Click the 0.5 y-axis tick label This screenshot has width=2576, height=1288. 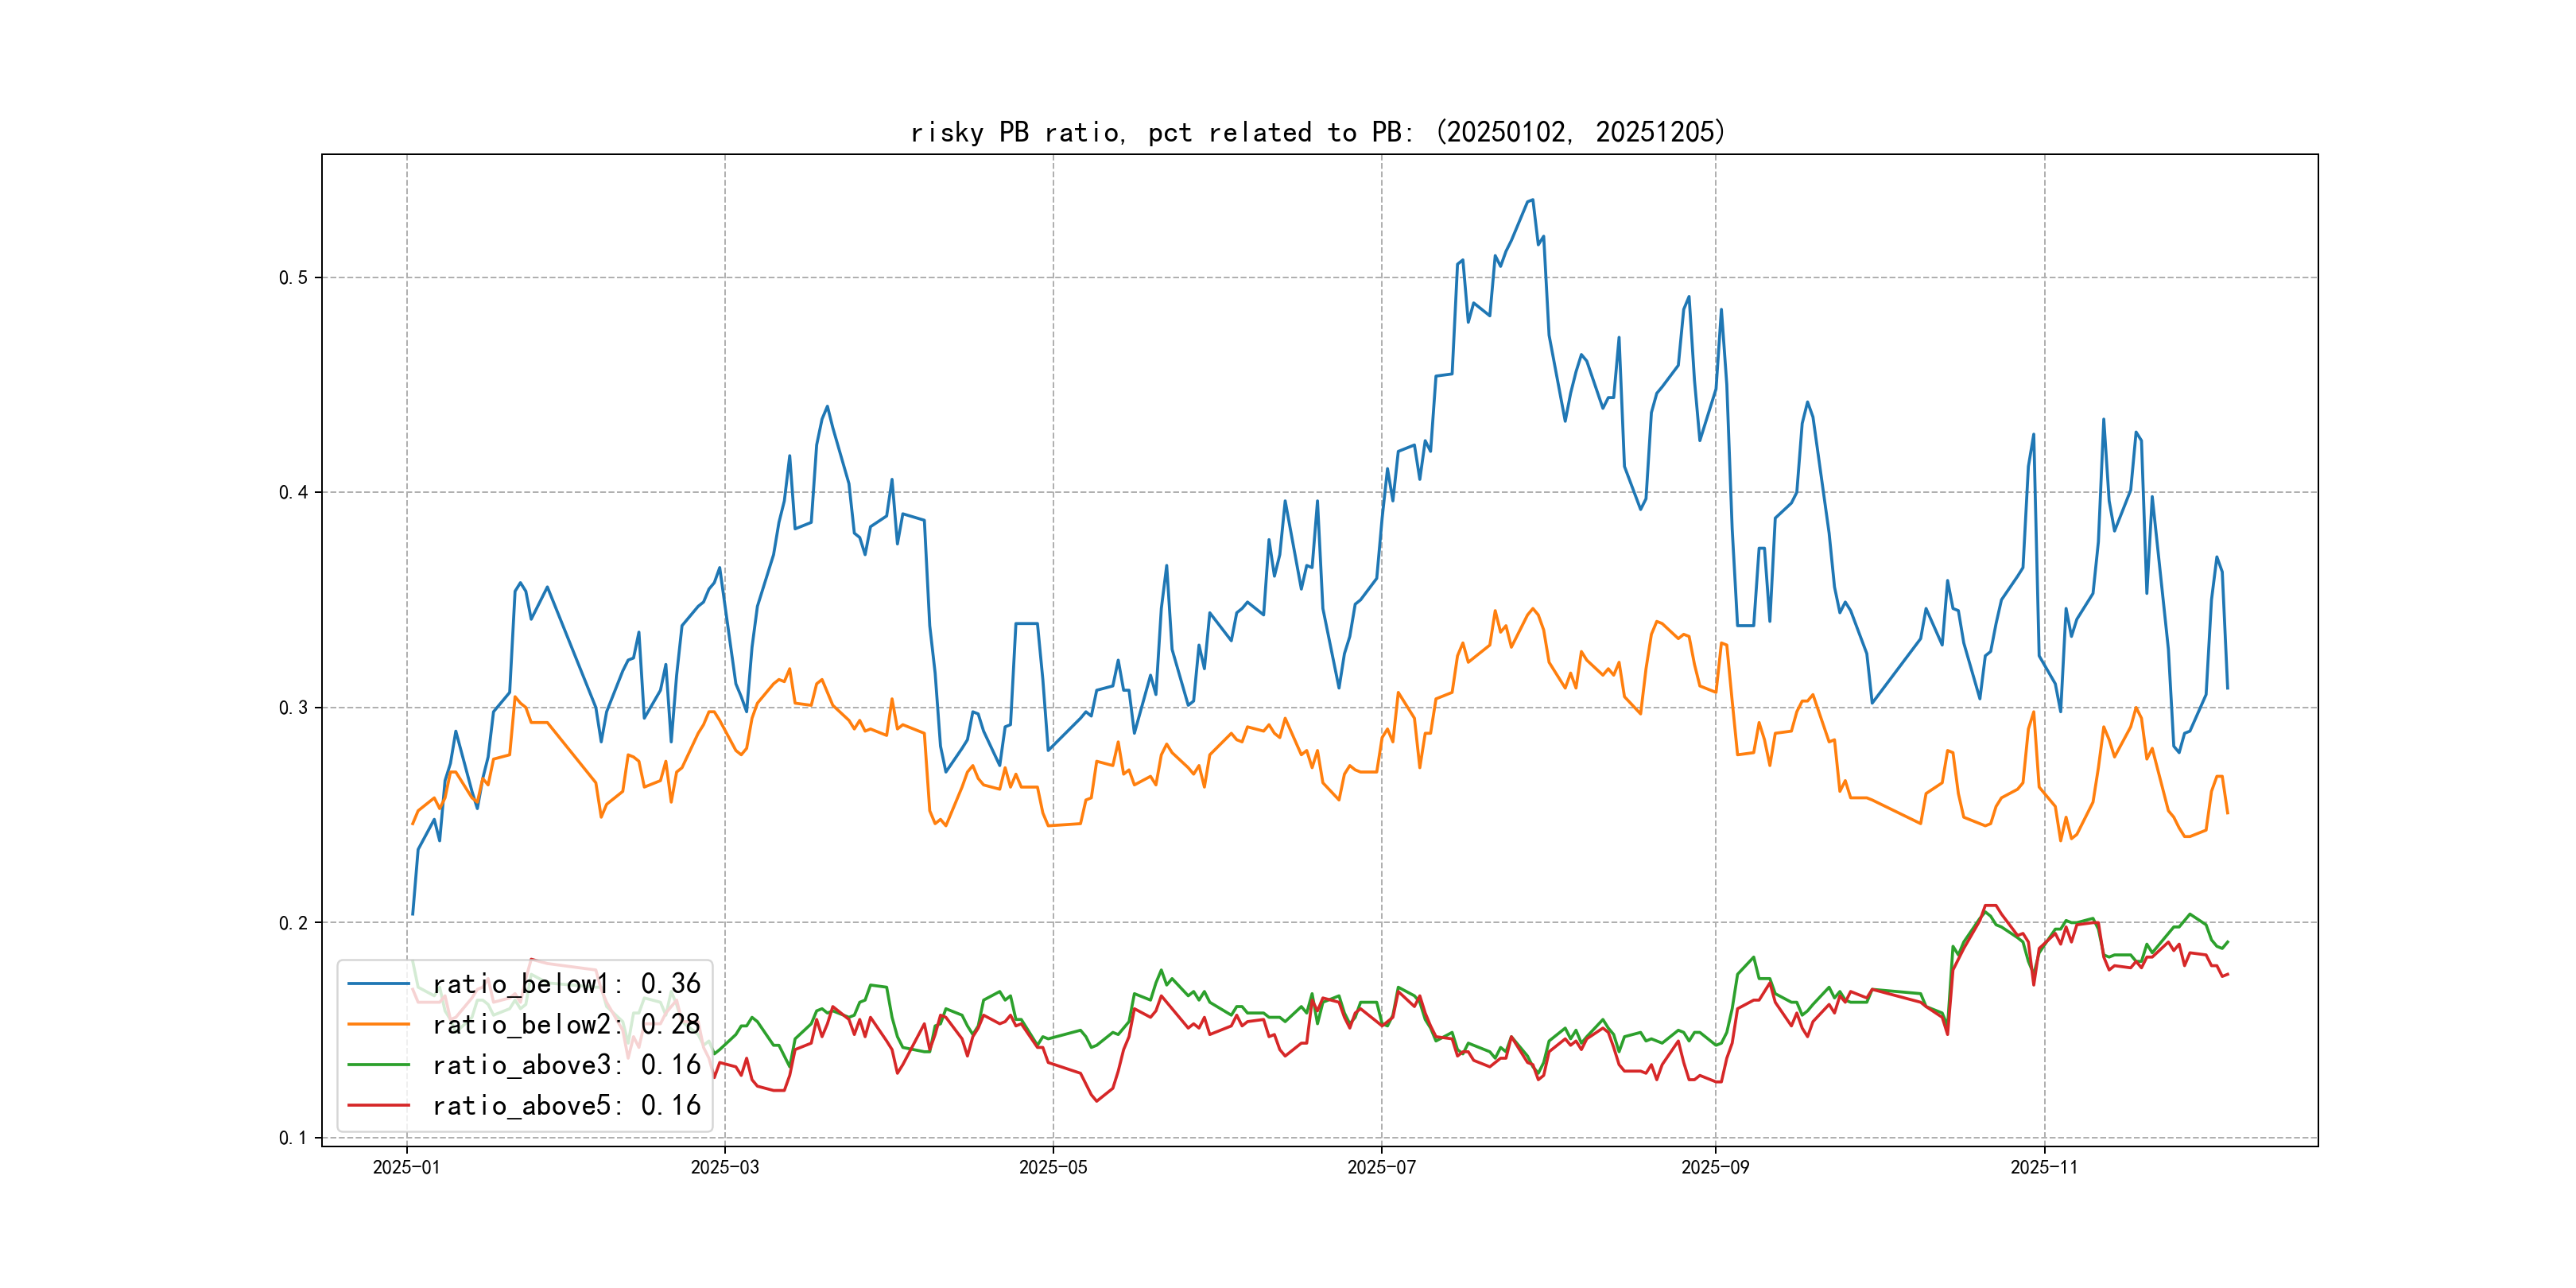coord(293,278)
